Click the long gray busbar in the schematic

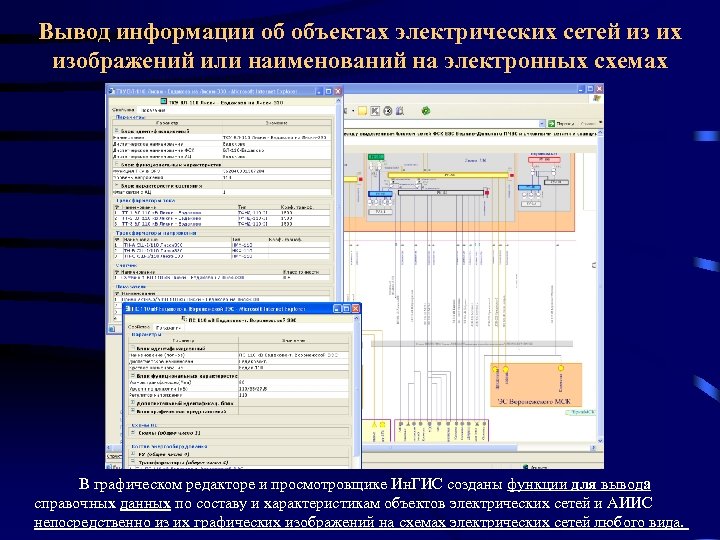[441, 193]
